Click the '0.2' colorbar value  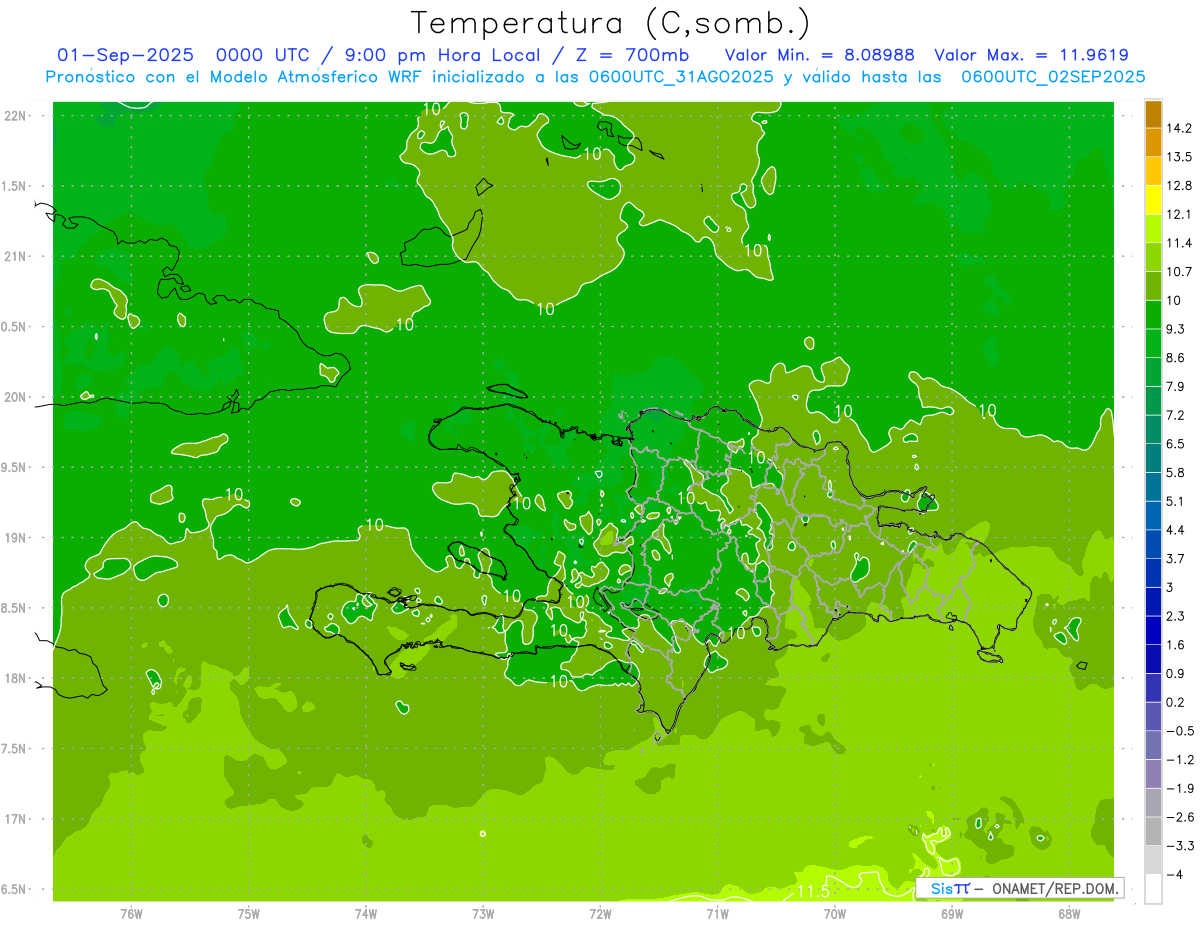click(x=1175, y=702)
